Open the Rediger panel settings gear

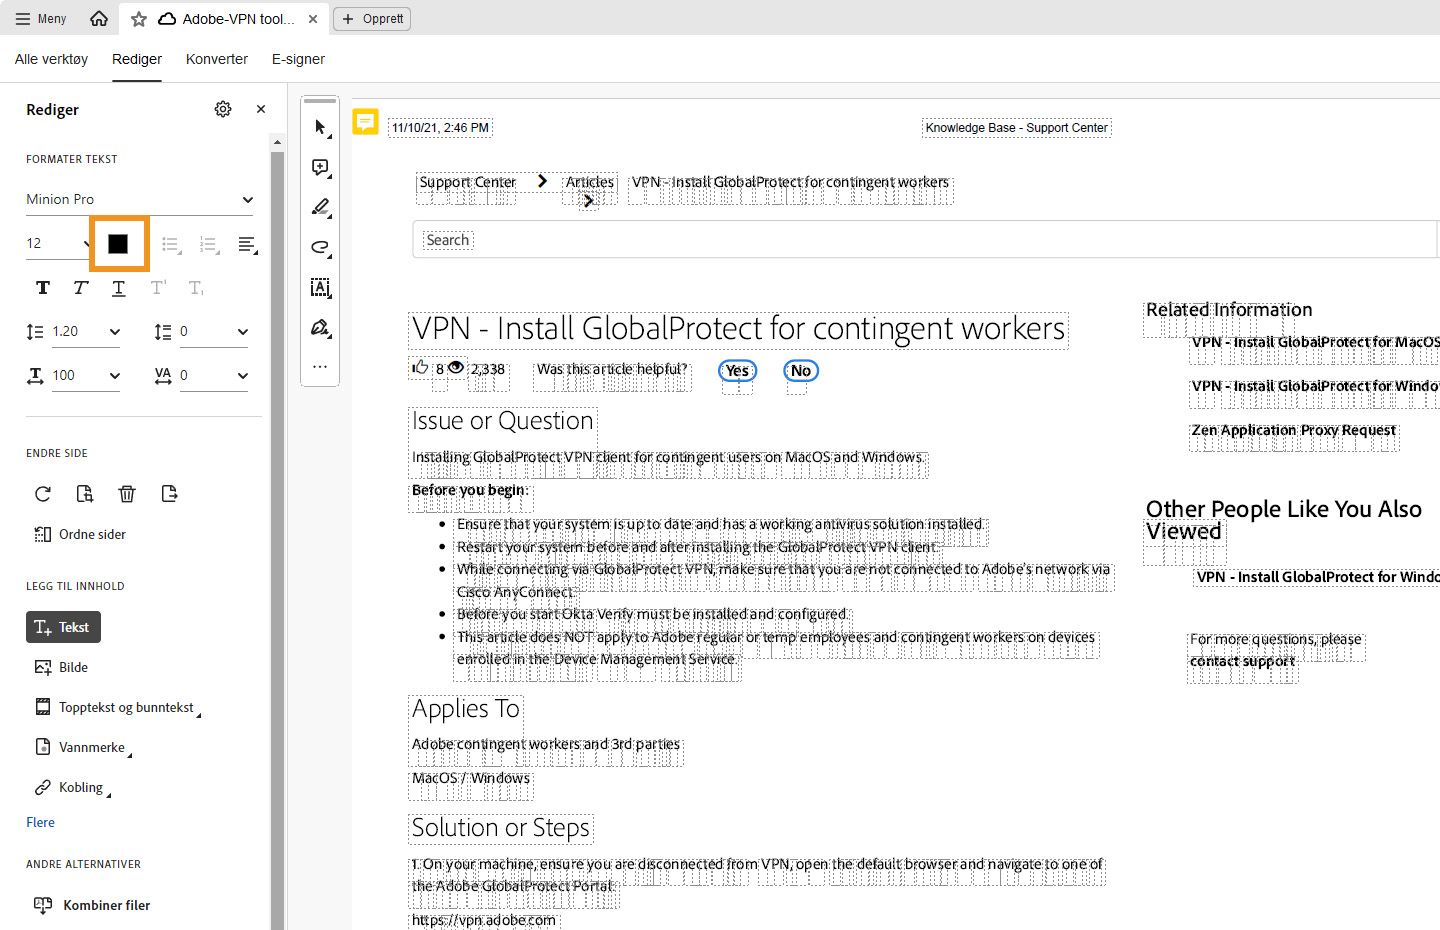coord(223,109)
